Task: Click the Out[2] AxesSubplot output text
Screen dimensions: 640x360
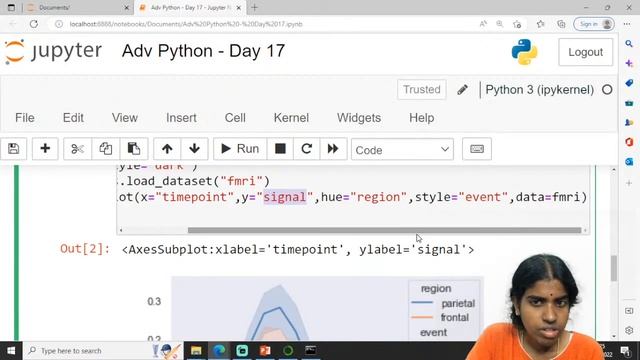Action: pyautogui.click(x=298, y=249)
